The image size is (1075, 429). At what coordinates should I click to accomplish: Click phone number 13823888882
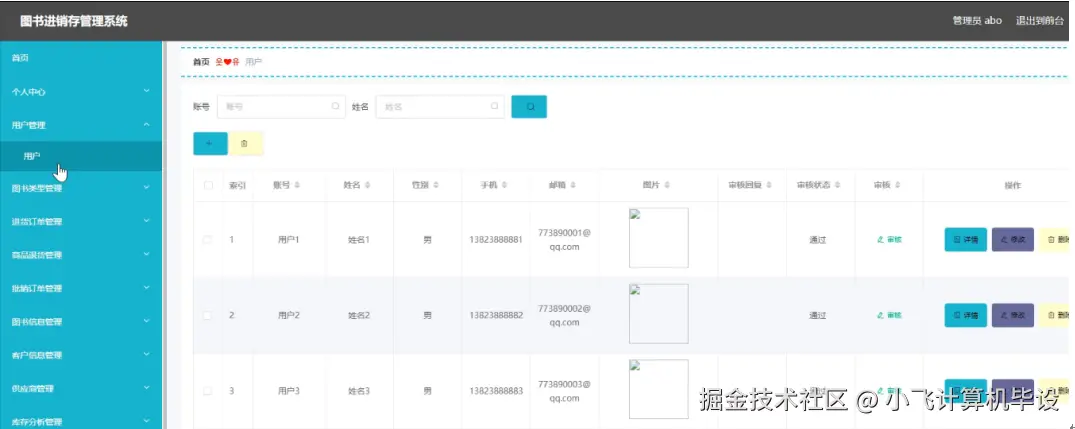[496, 315]
